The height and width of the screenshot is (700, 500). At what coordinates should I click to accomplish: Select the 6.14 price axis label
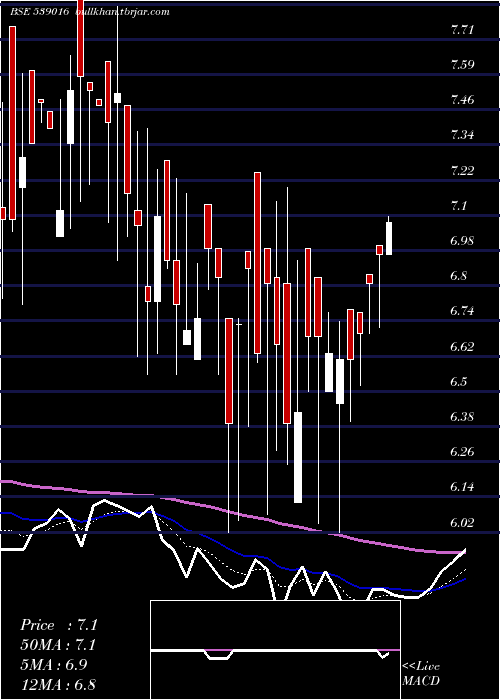[x=461, y=487]
